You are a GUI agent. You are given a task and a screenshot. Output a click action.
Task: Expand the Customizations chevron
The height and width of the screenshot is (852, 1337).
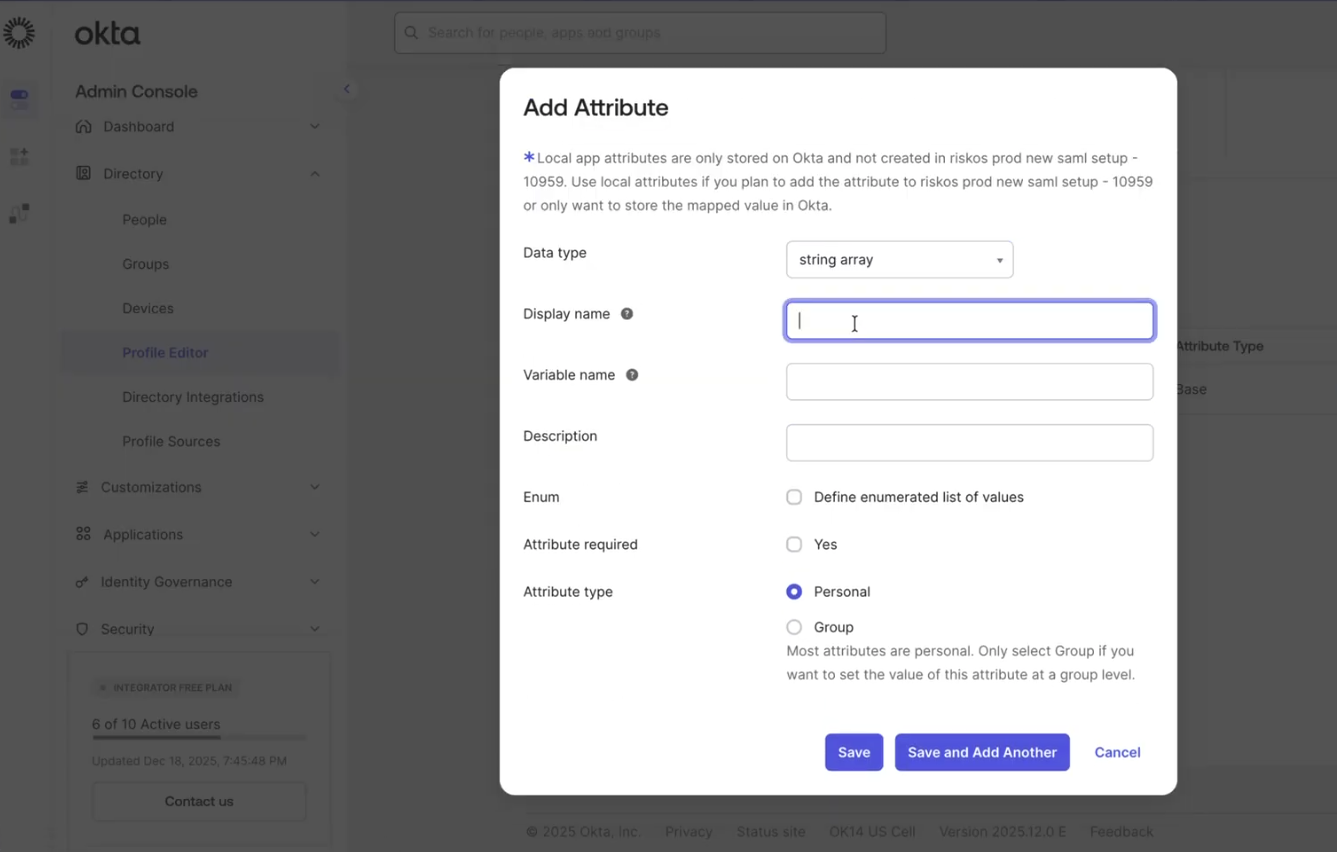[314, 487]
